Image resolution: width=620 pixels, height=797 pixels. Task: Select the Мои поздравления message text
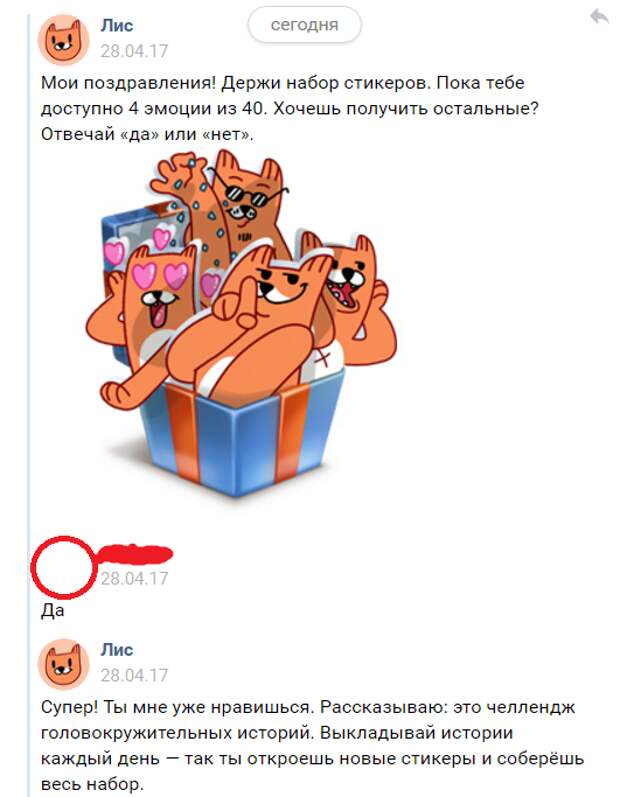click(x=290, y=108)
